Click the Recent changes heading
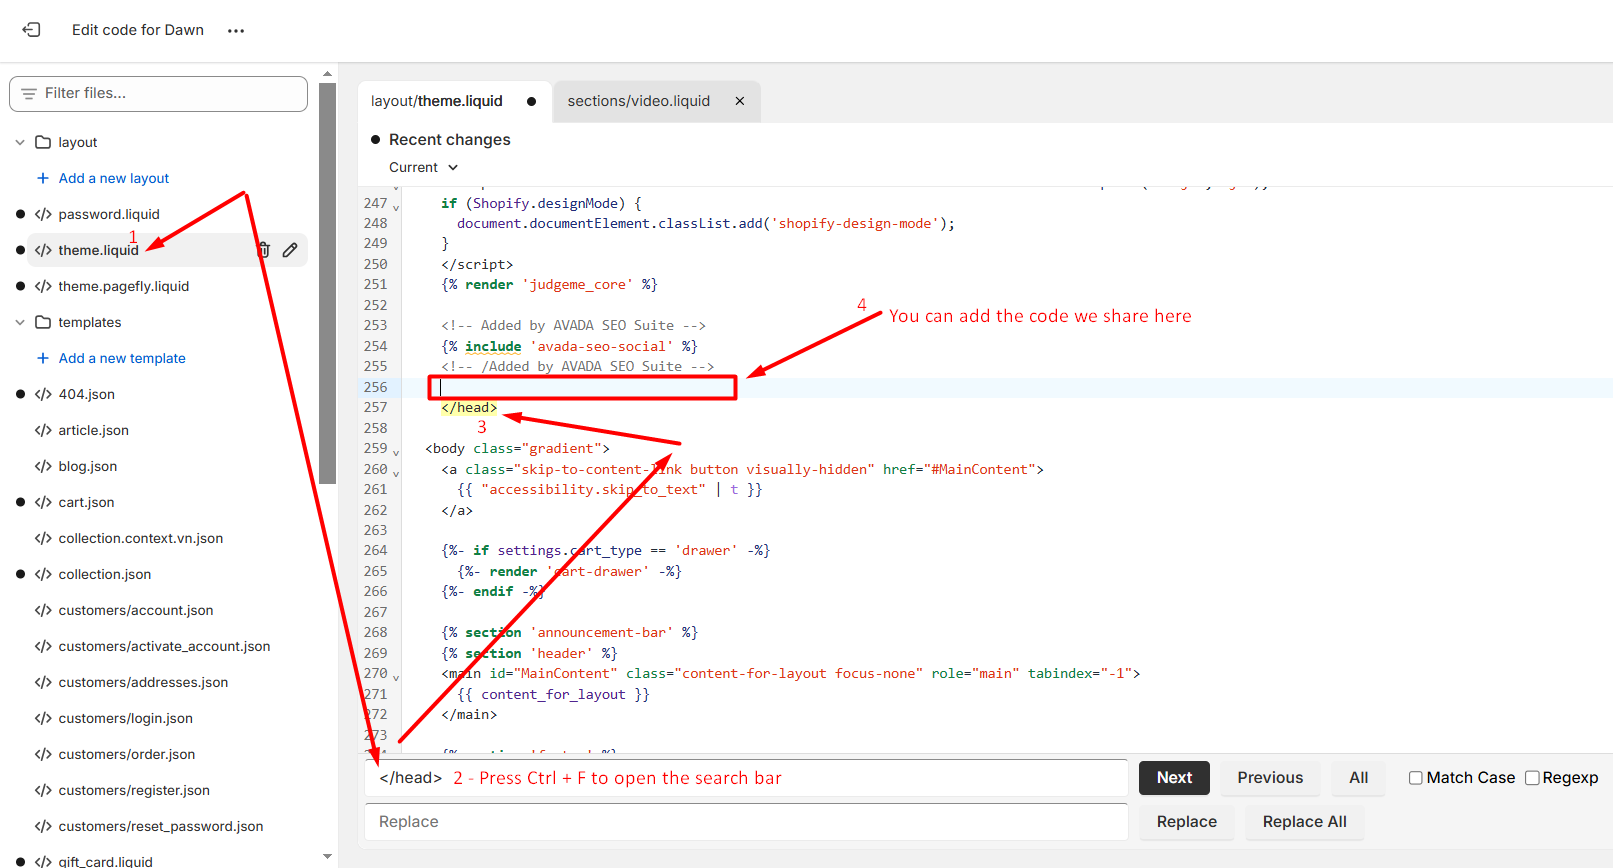 click(x=450, y=140)
